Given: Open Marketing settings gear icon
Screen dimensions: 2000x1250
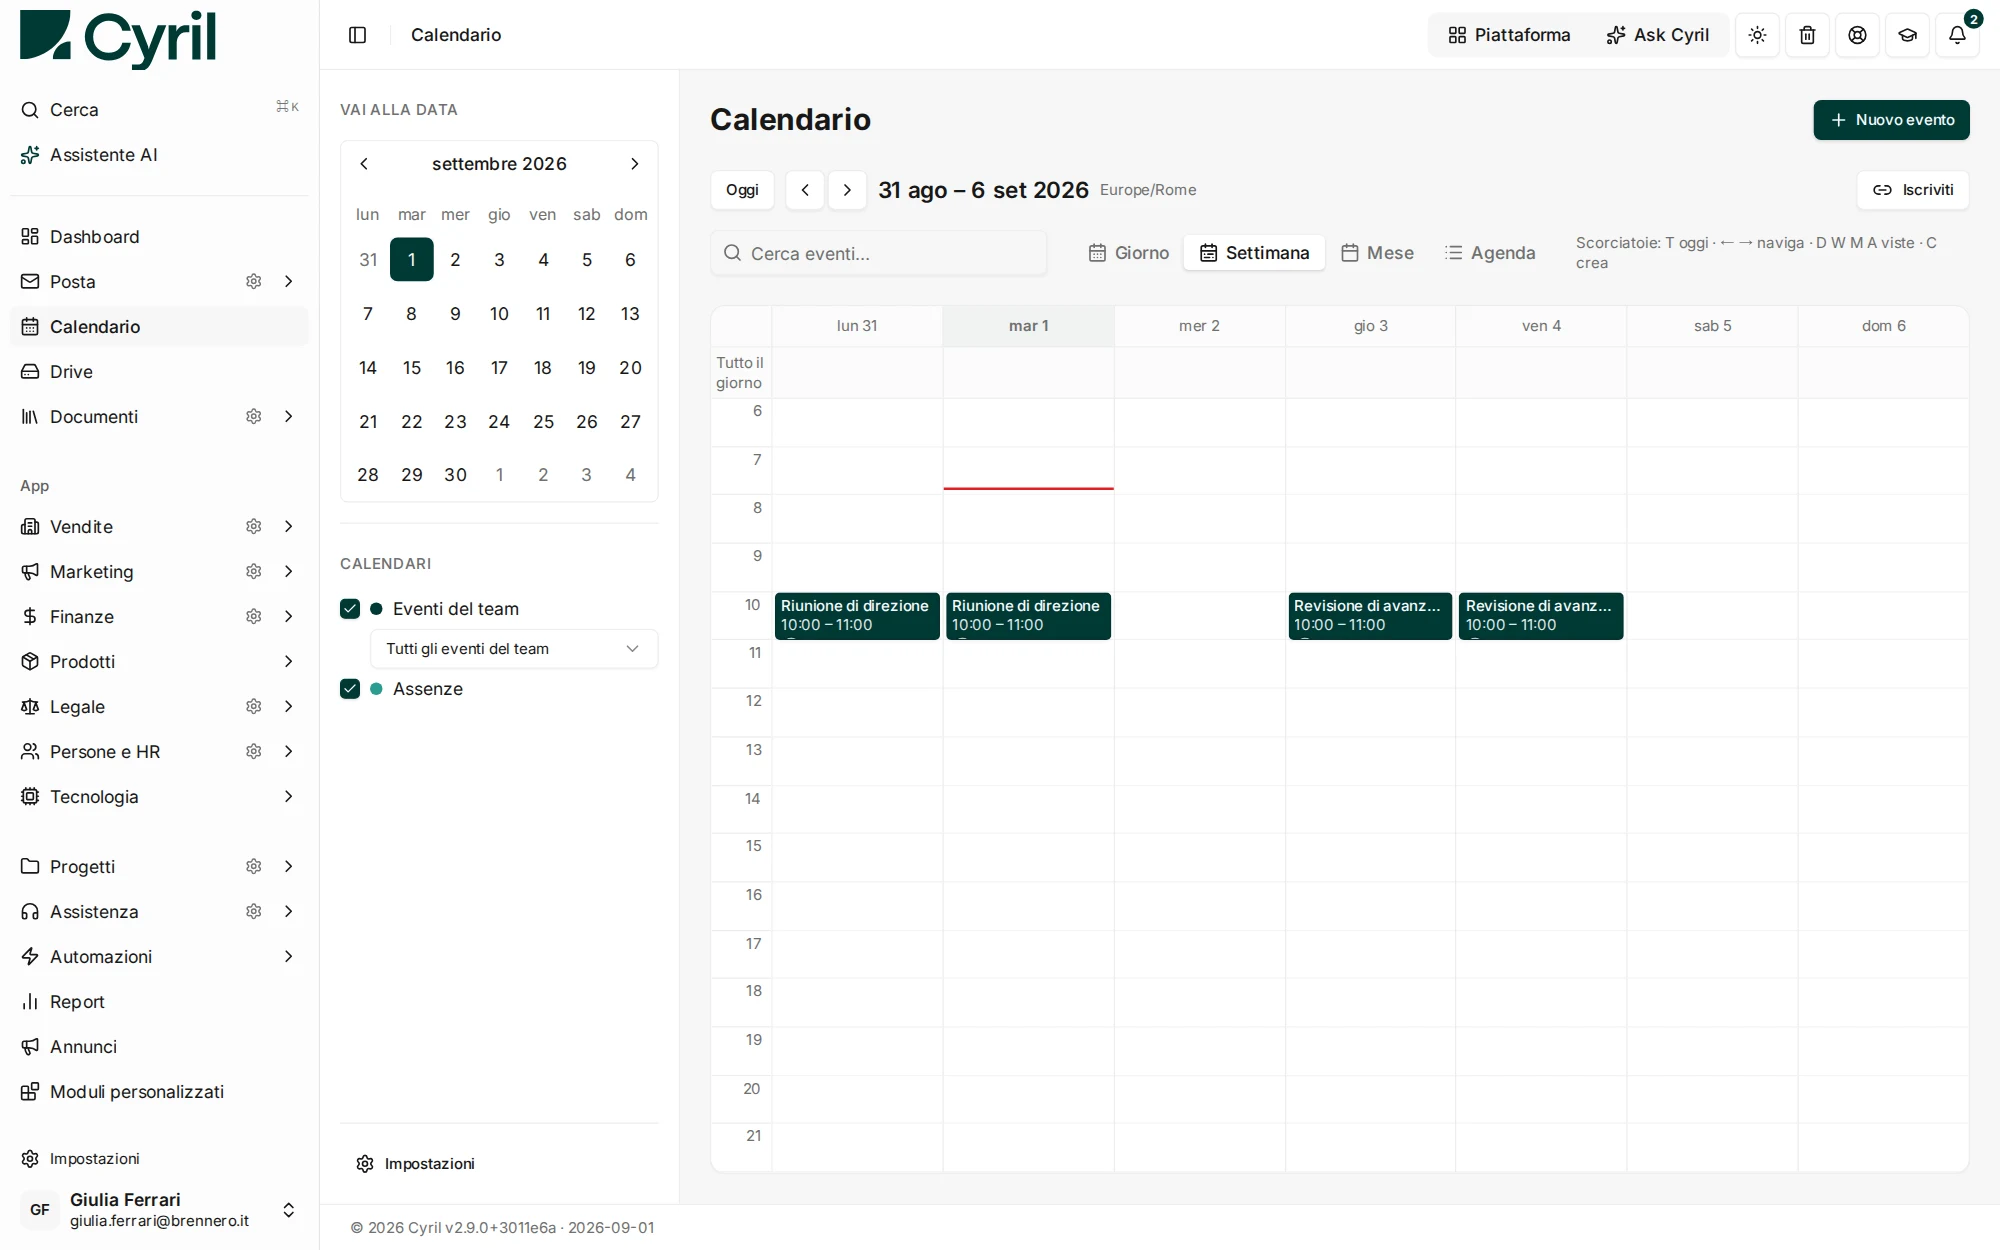Looking at the screenshot, I should 254,572.
